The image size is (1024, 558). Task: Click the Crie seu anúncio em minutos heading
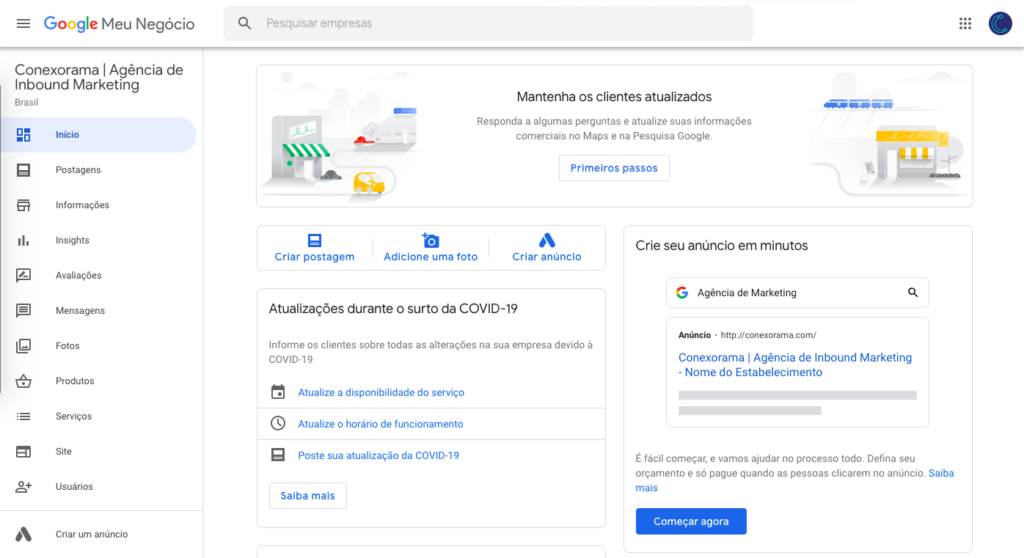(722, 246)
